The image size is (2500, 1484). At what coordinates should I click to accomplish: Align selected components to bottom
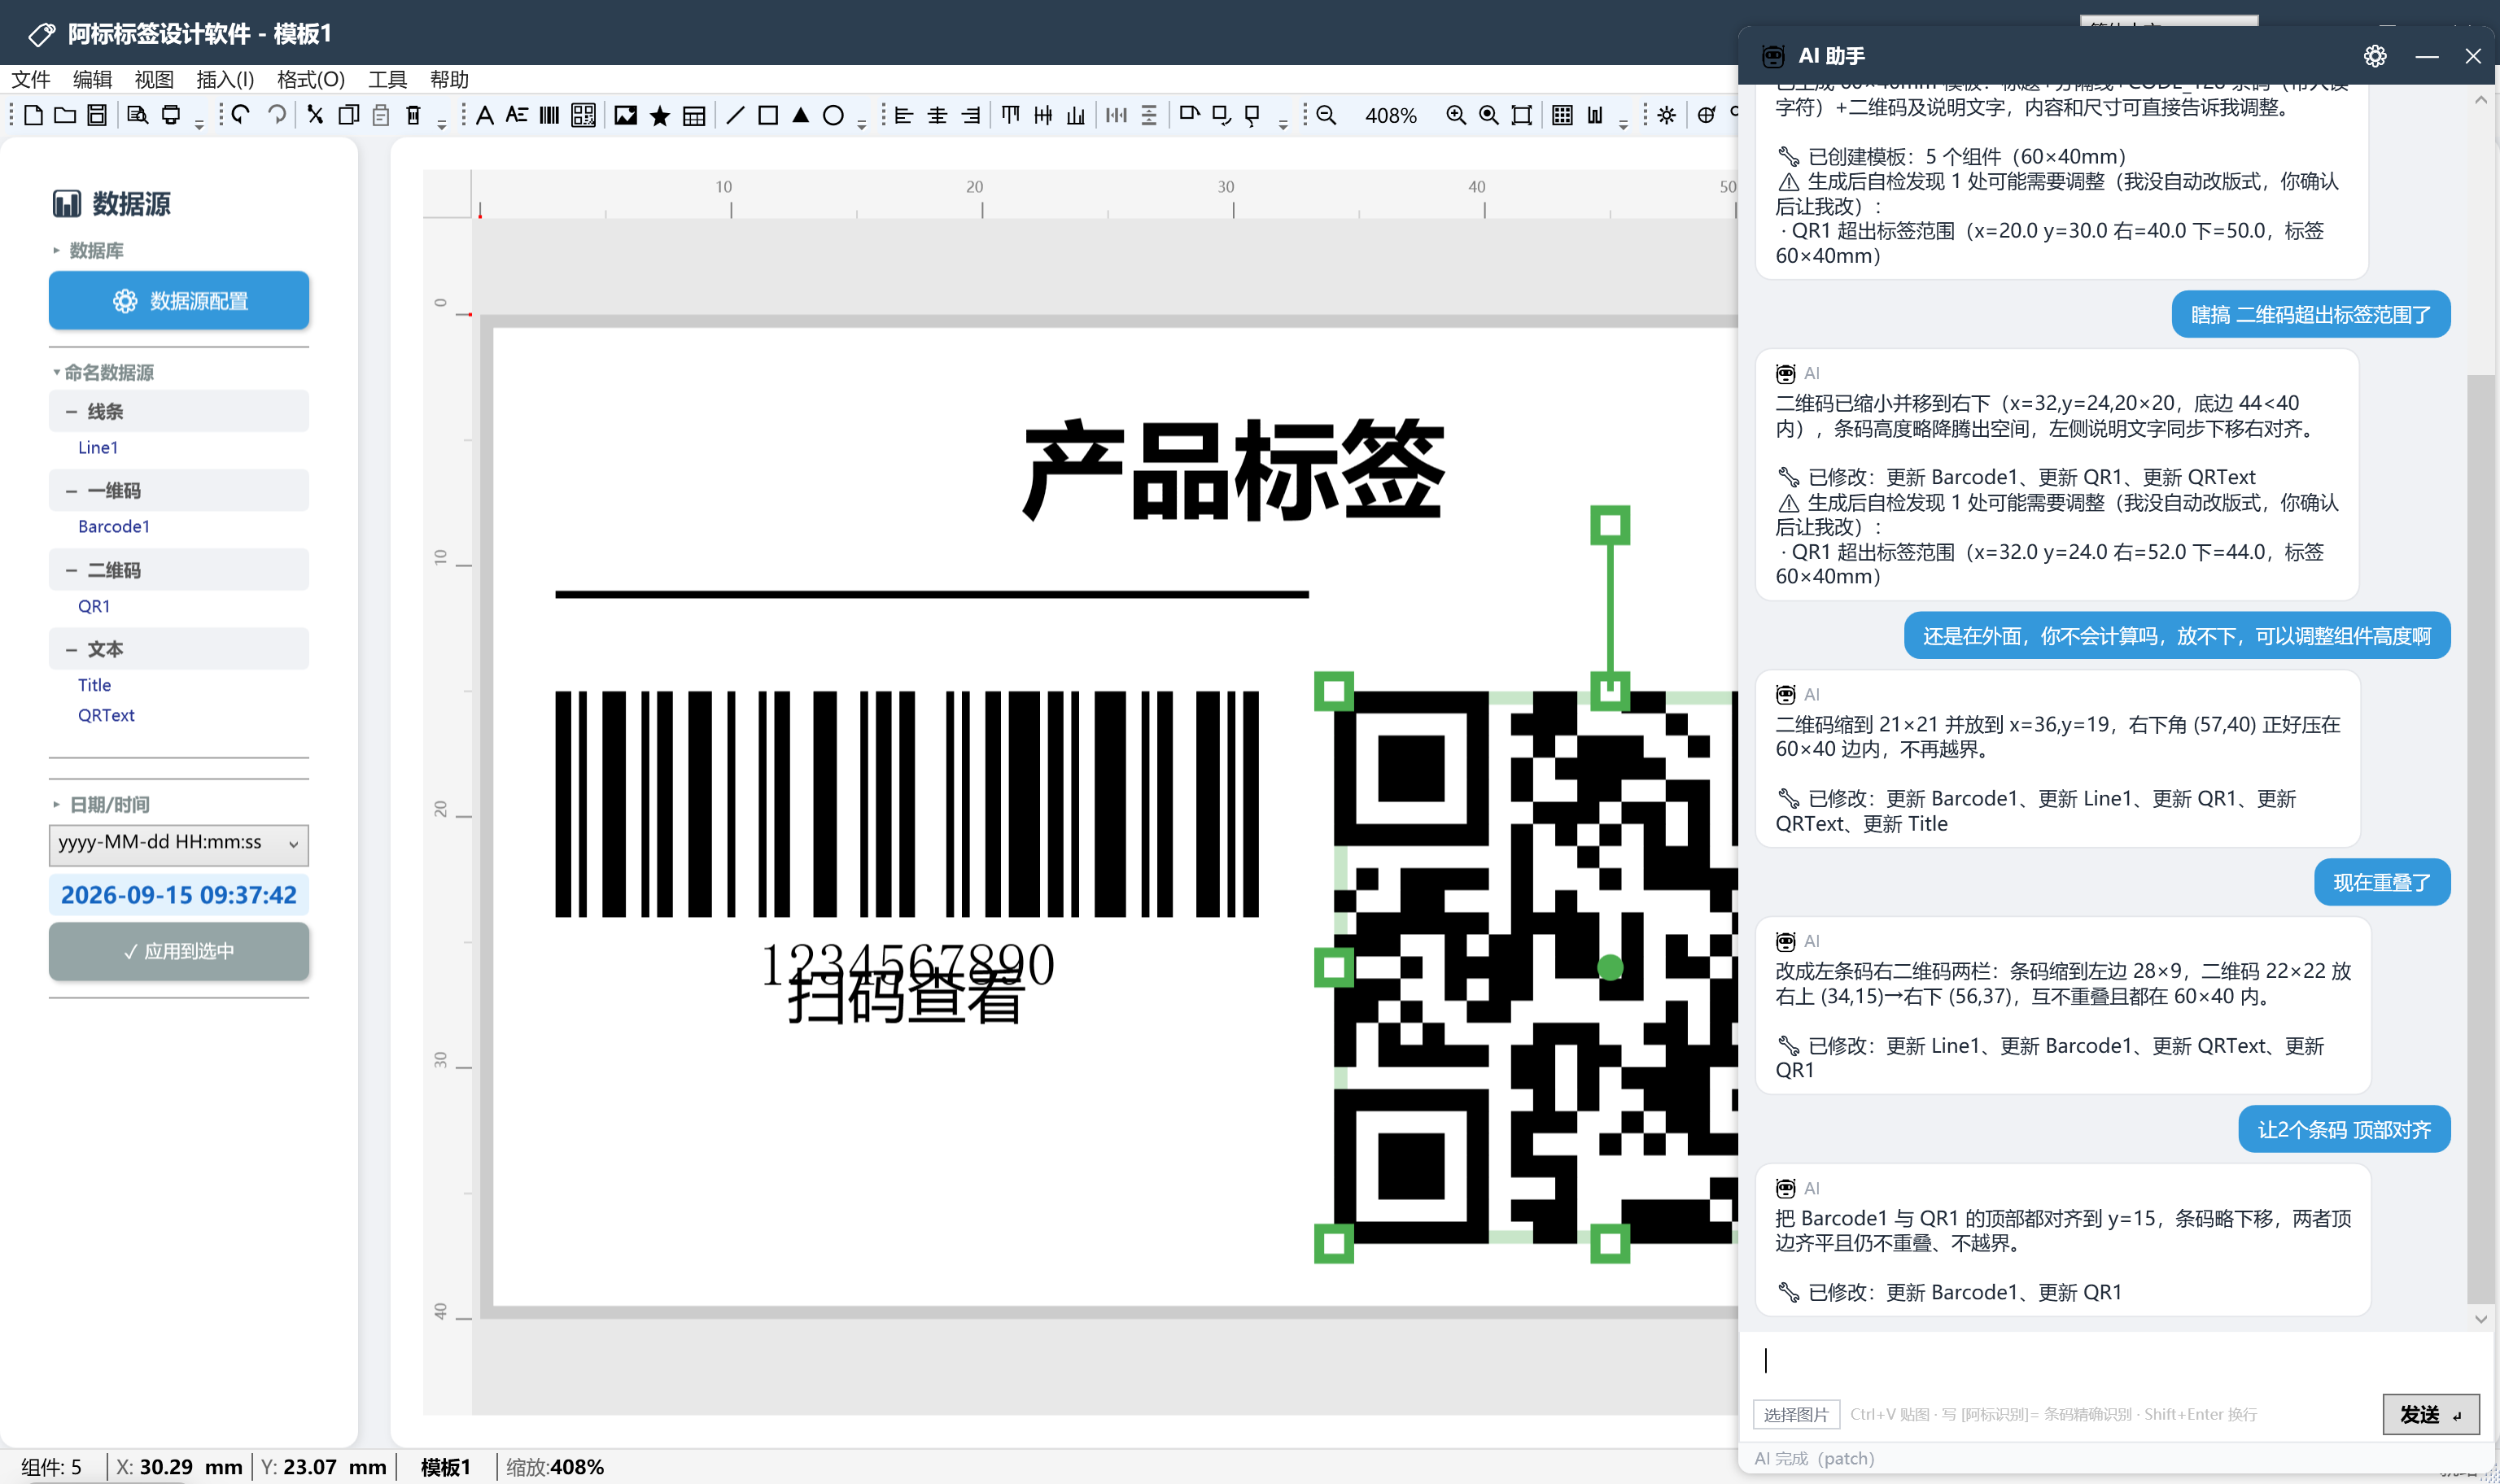(1076, 115)
